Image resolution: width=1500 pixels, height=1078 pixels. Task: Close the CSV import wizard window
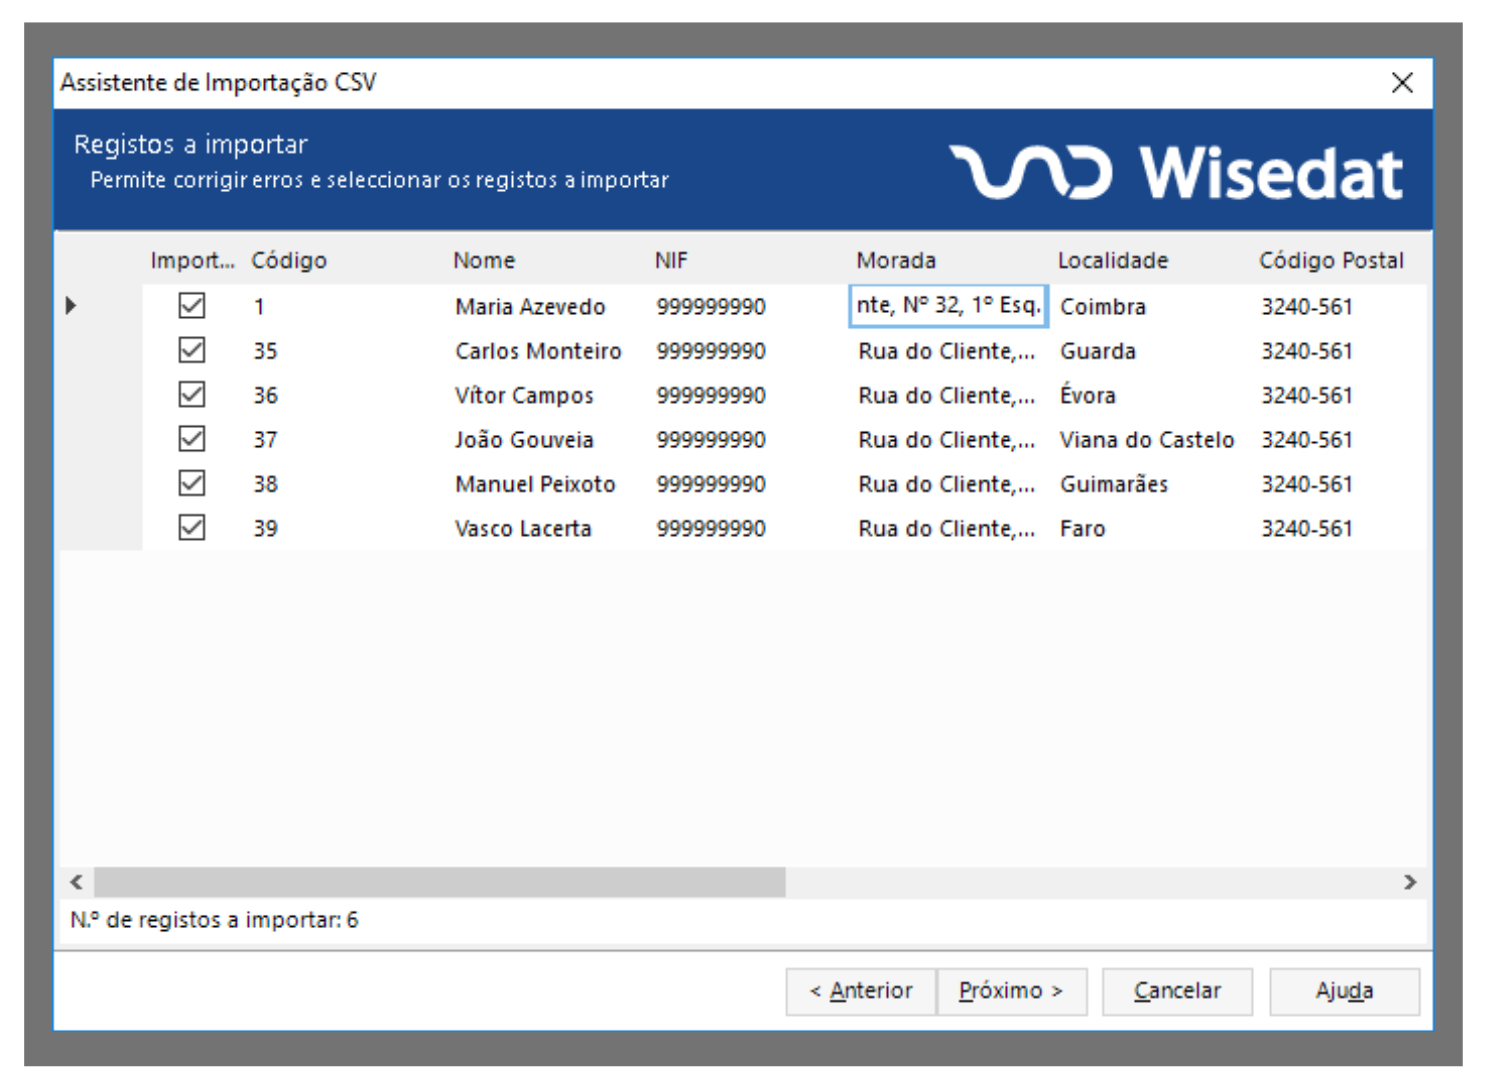(x=1402, y=83)
